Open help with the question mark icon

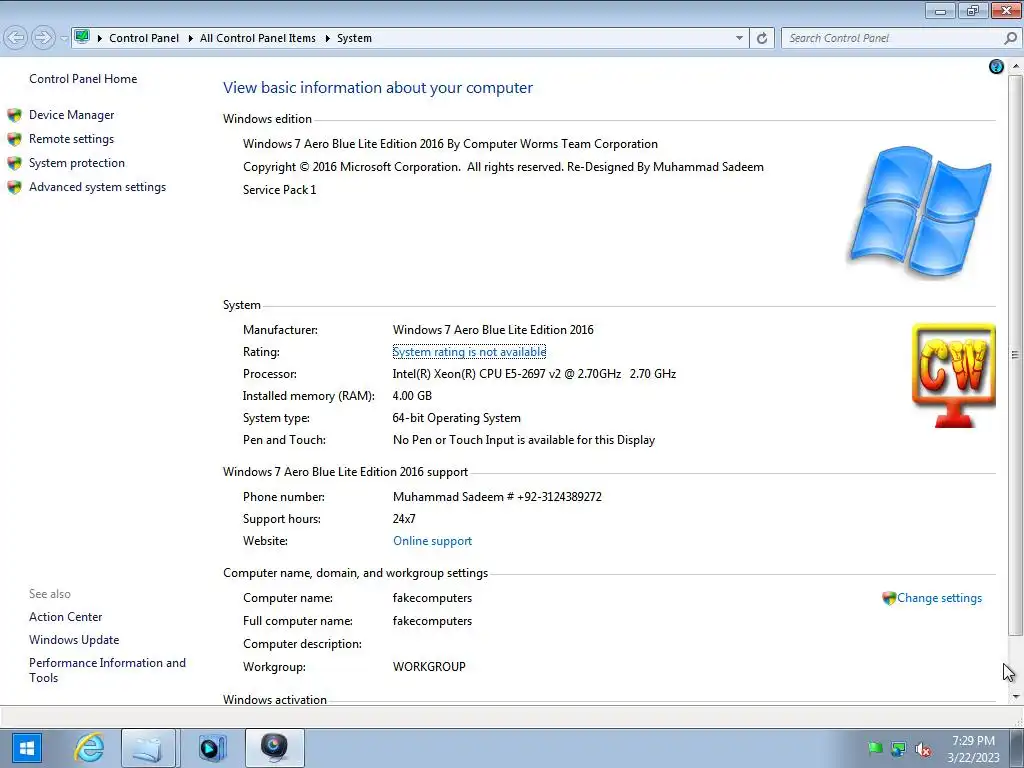[996, 66]
